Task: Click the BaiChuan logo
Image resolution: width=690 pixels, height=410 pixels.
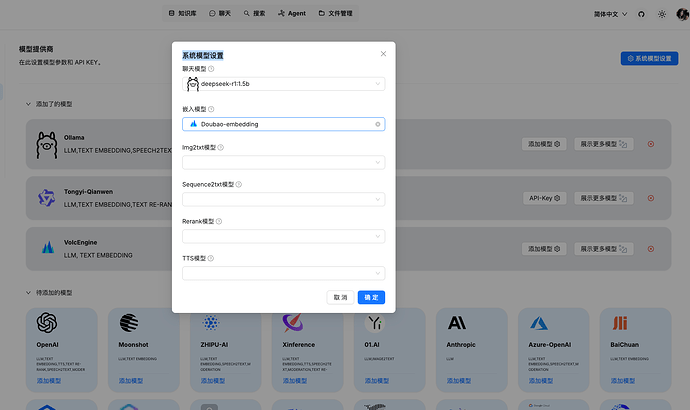Action: click(x=620, y=323)
